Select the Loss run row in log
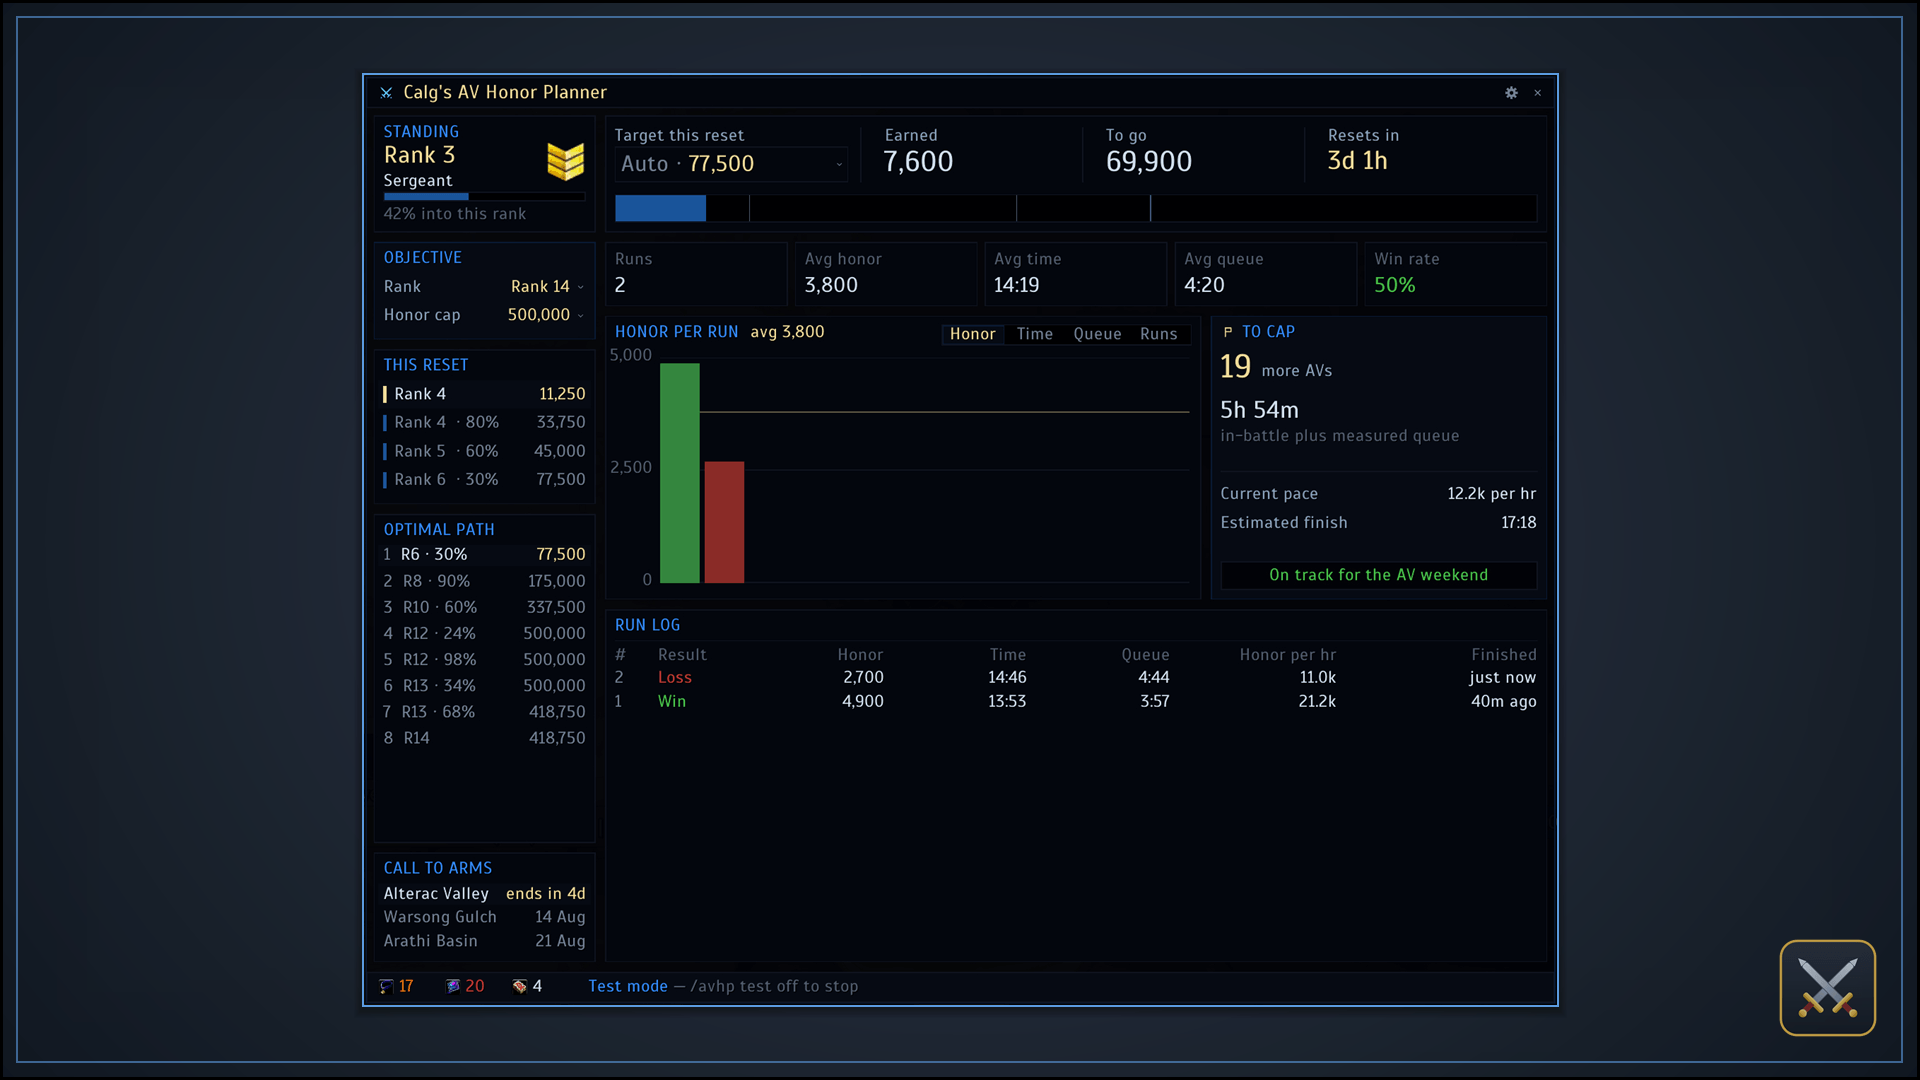 click(x=1075, y=677)
